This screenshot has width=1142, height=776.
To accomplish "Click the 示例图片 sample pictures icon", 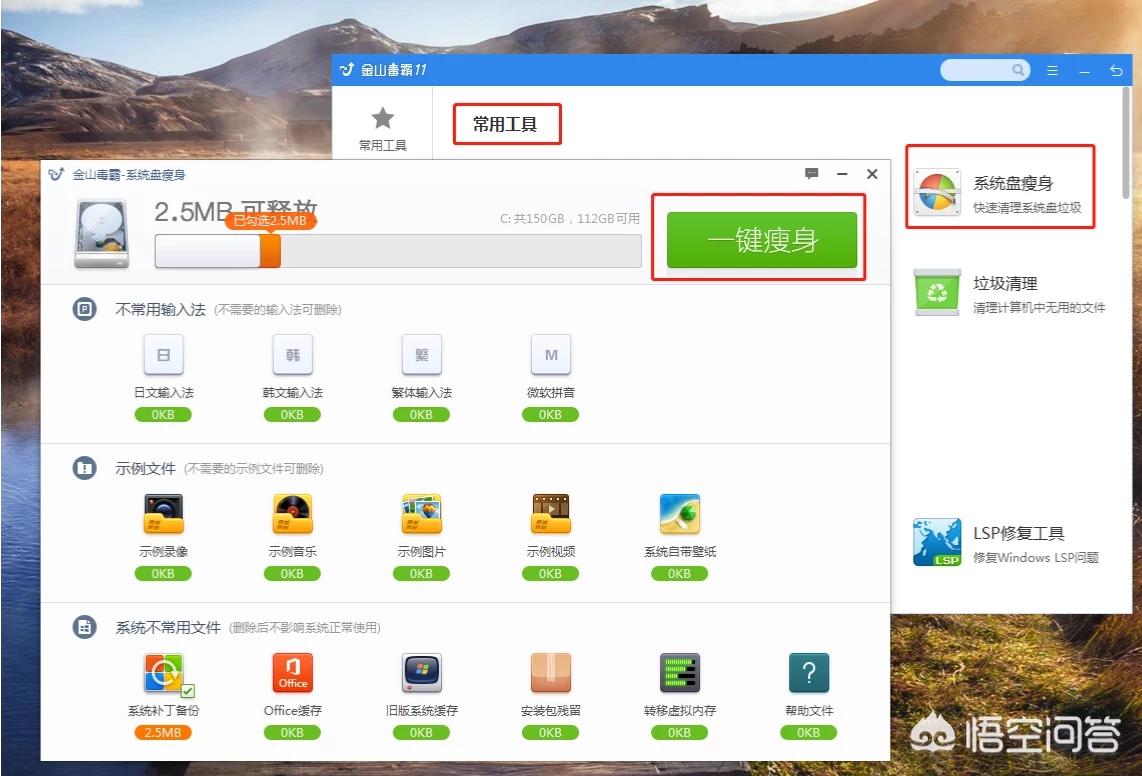I will [421, 514].
